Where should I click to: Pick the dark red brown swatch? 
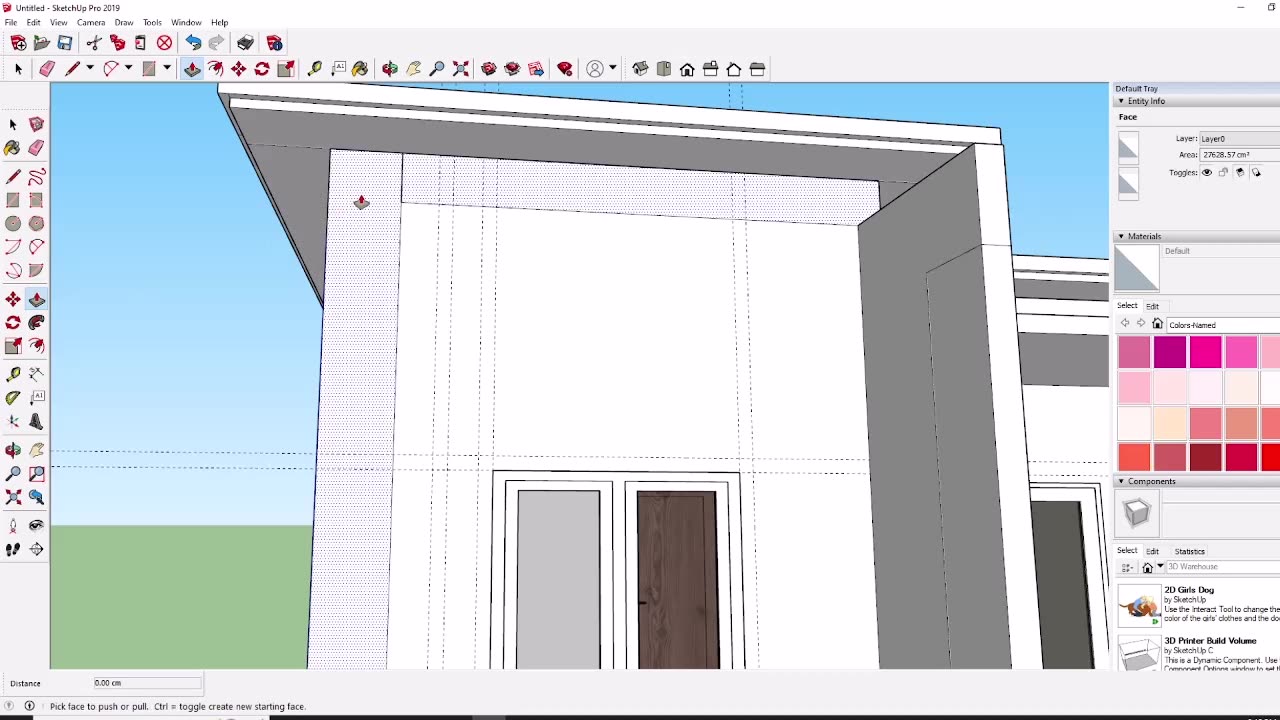[x=1206, y=457]
